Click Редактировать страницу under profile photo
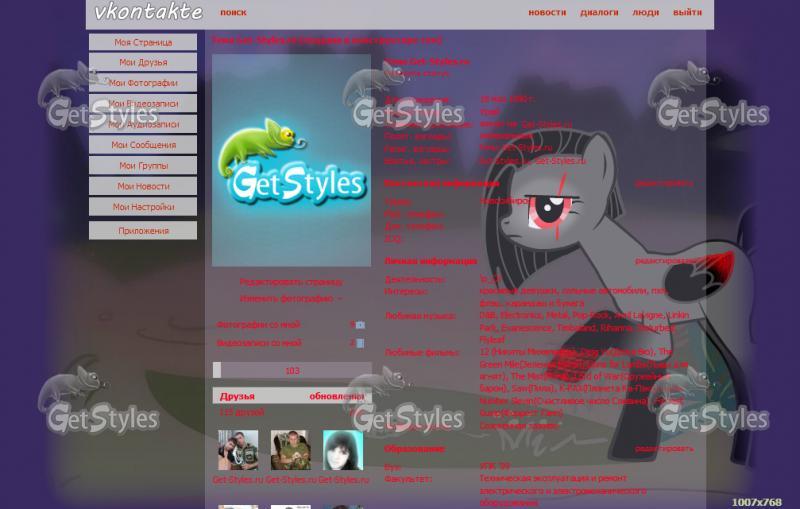This screenshot has height=509, width=800. pyautogui.click(x=290, y=282)
